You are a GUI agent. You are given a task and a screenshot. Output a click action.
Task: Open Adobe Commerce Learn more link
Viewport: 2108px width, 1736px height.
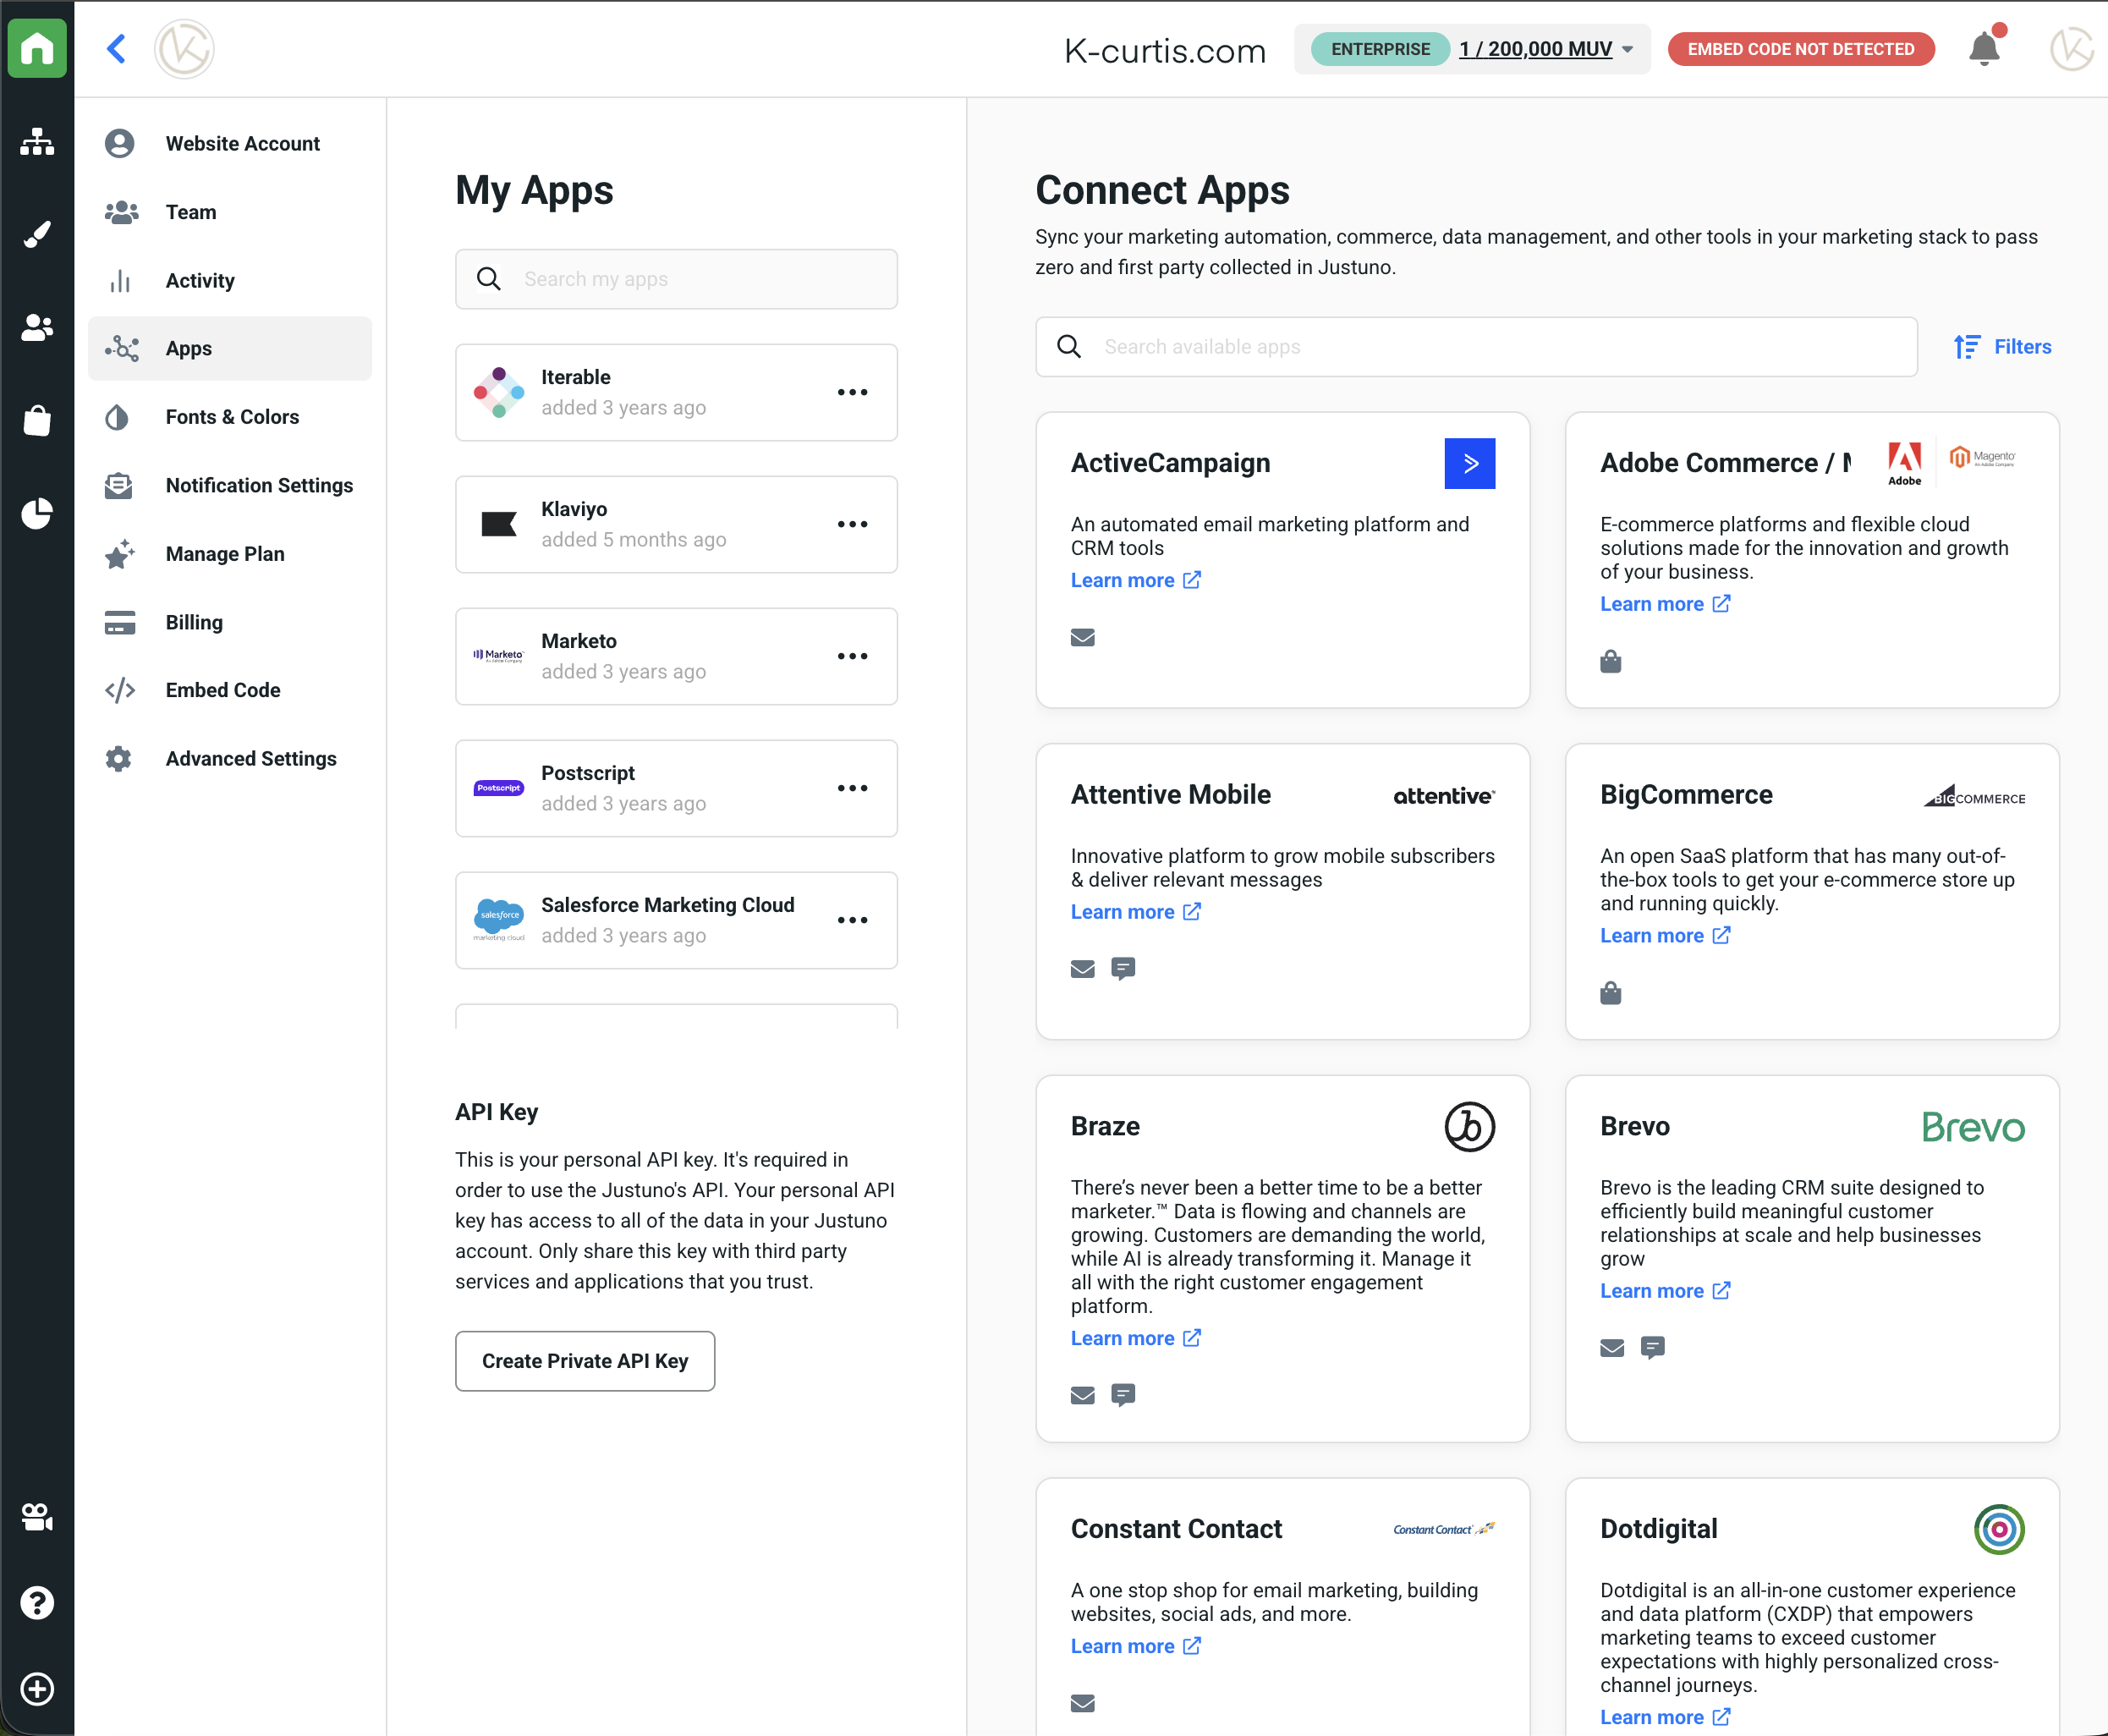1665,604
